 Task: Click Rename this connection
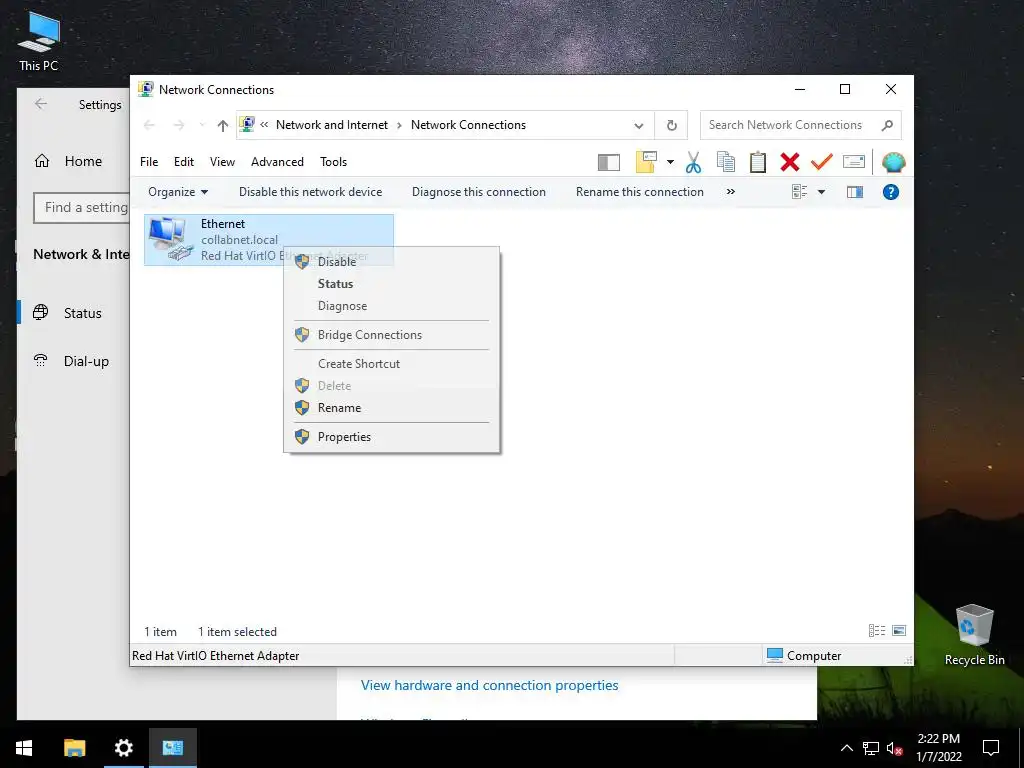click(x=639, y=192)
